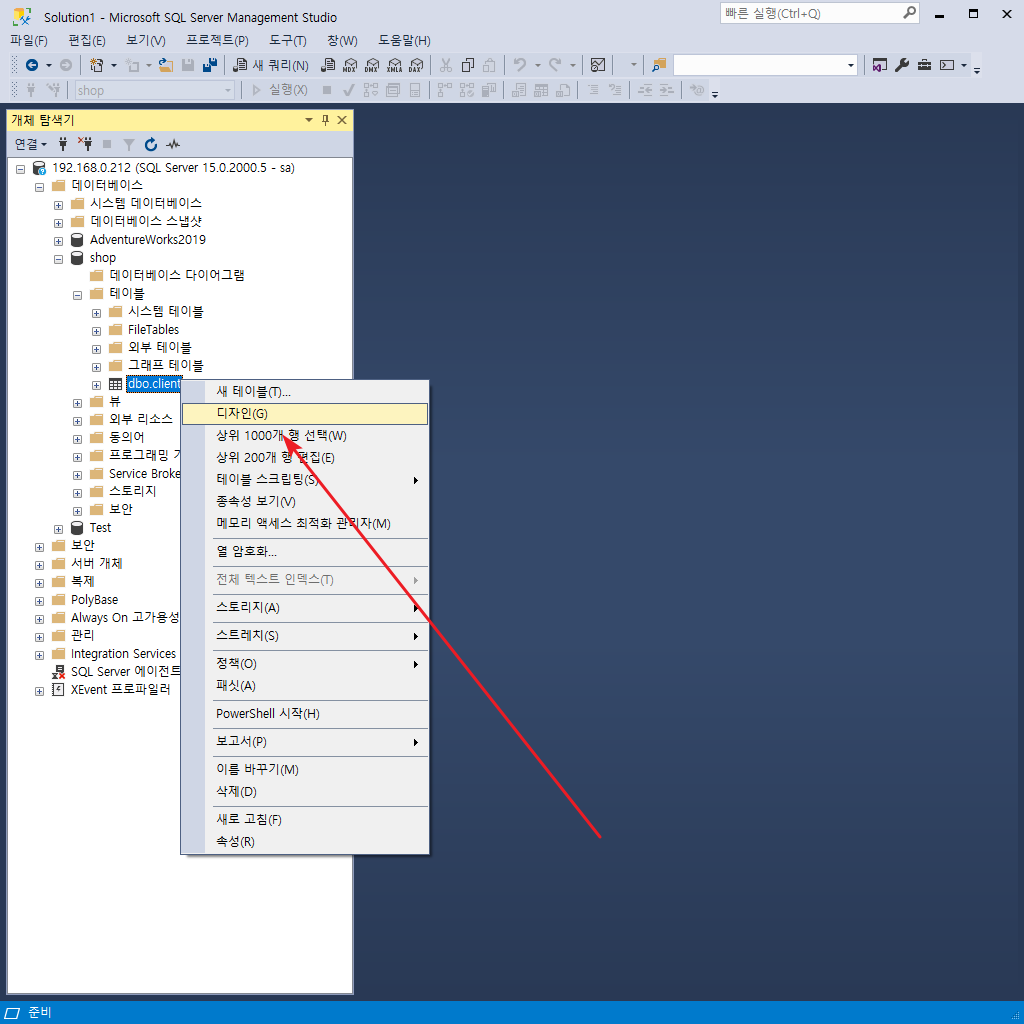This screenshot has width=1024, height=1024.
Task: Expand the XEvent 프로파일러 node
Action: (x=39, y=691)
